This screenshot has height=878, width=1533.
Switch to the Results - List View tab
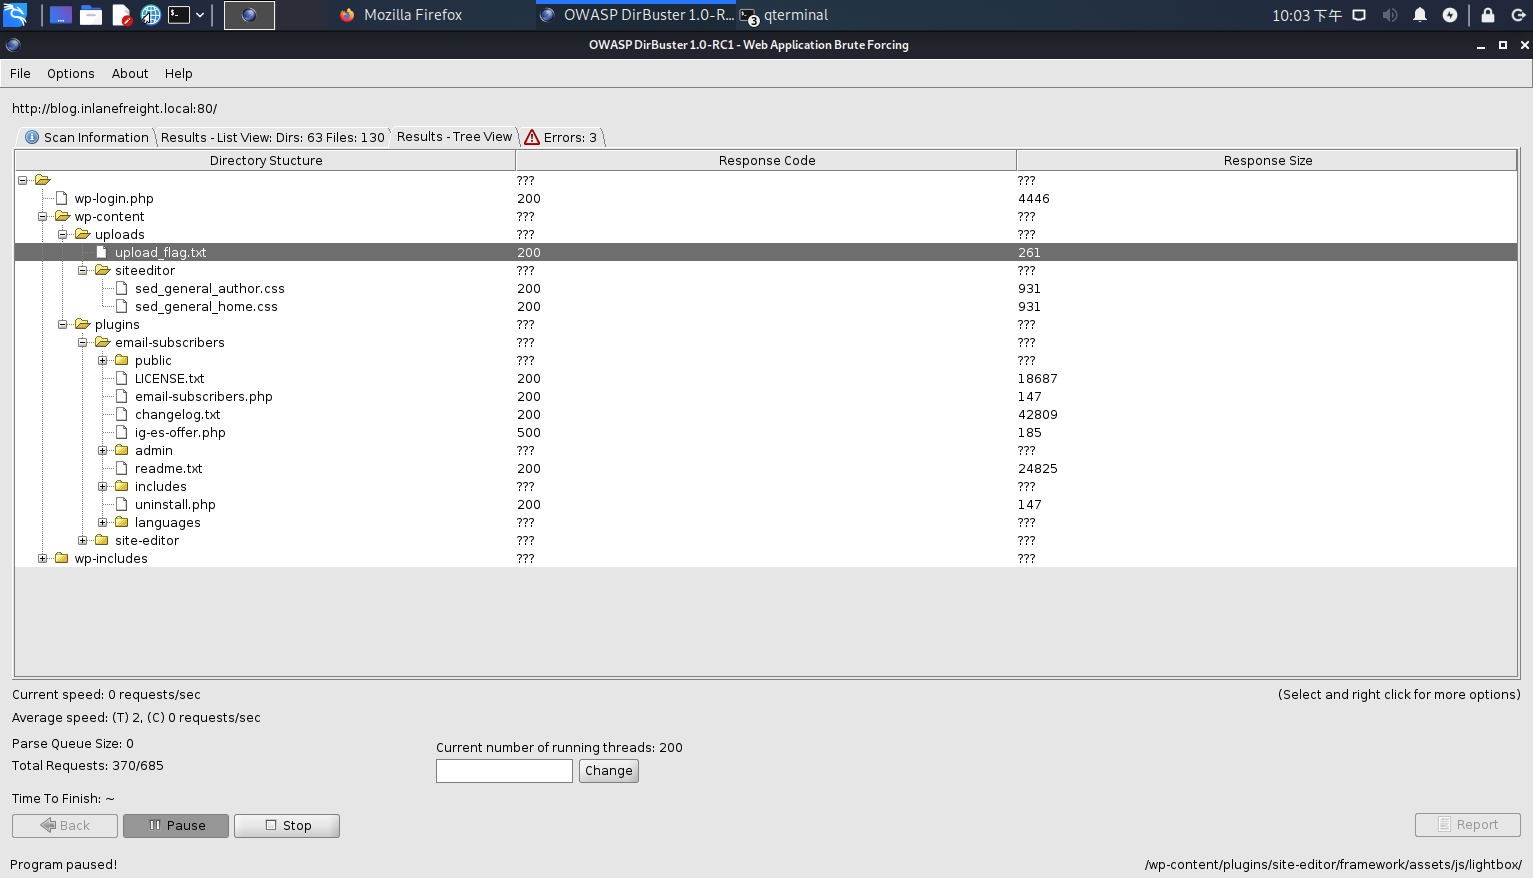272,137
